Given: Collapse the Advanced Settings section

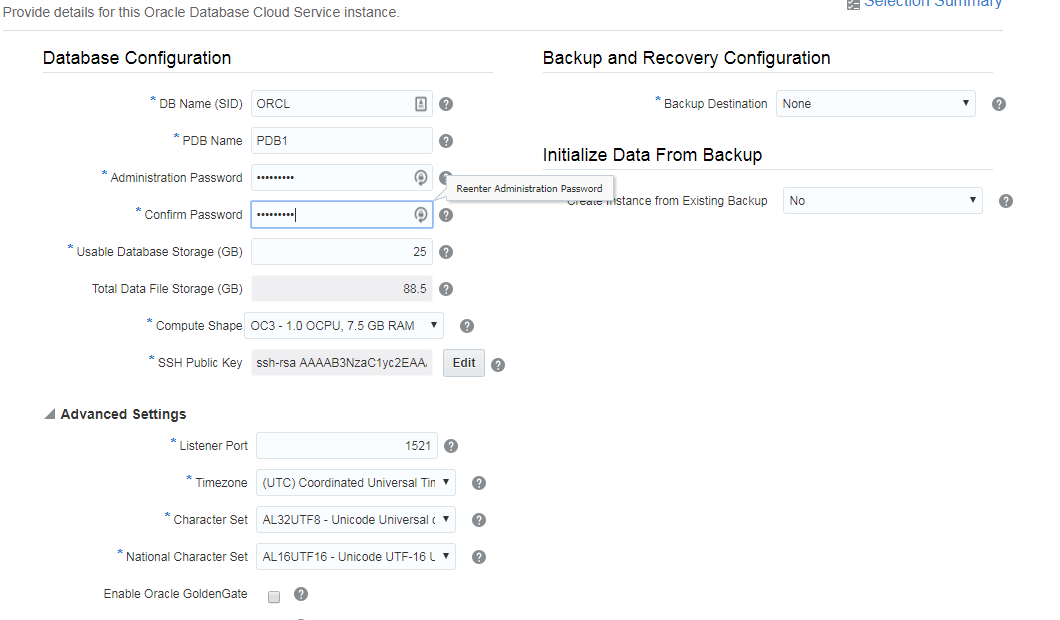Looking at the screenshot, I should [x=49, y=413].
